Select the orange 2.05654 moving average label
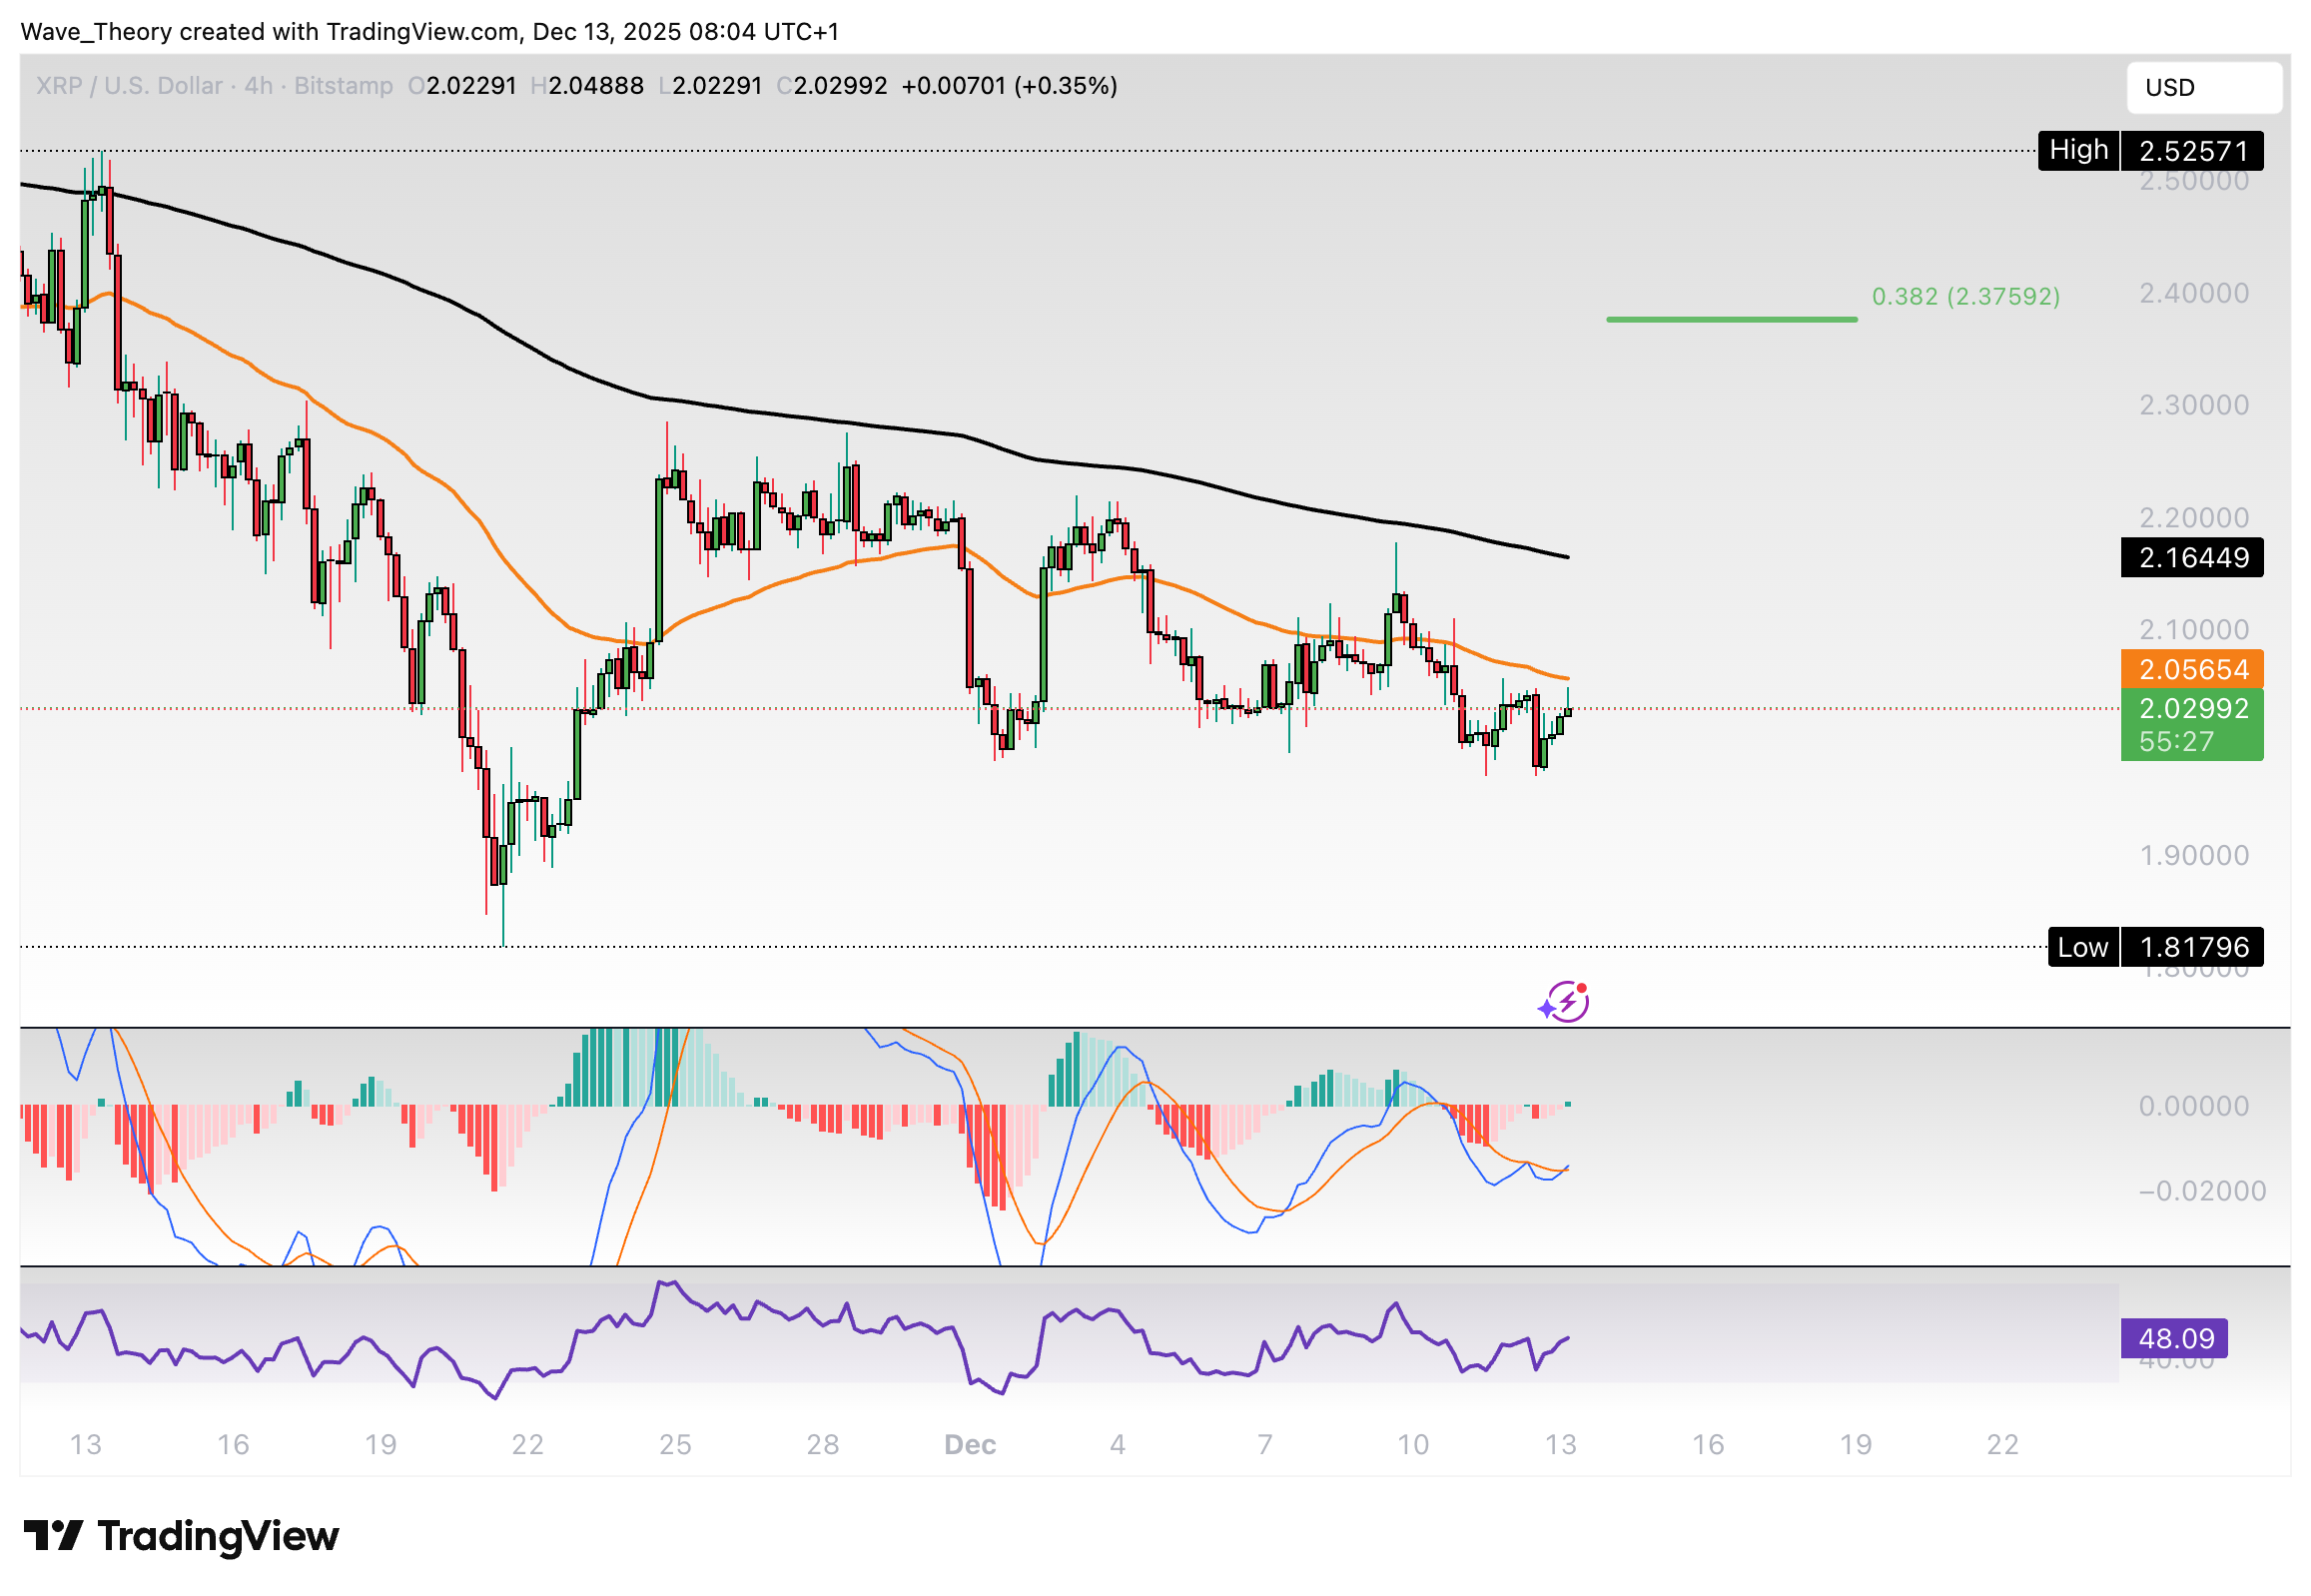2311x1596 pixels. 2191,669
